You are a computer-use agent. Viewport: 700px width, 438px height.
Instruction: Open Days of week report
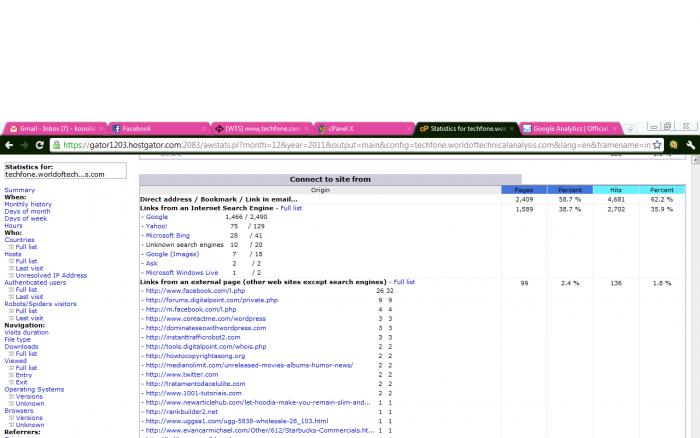click(x=26, y=218)
